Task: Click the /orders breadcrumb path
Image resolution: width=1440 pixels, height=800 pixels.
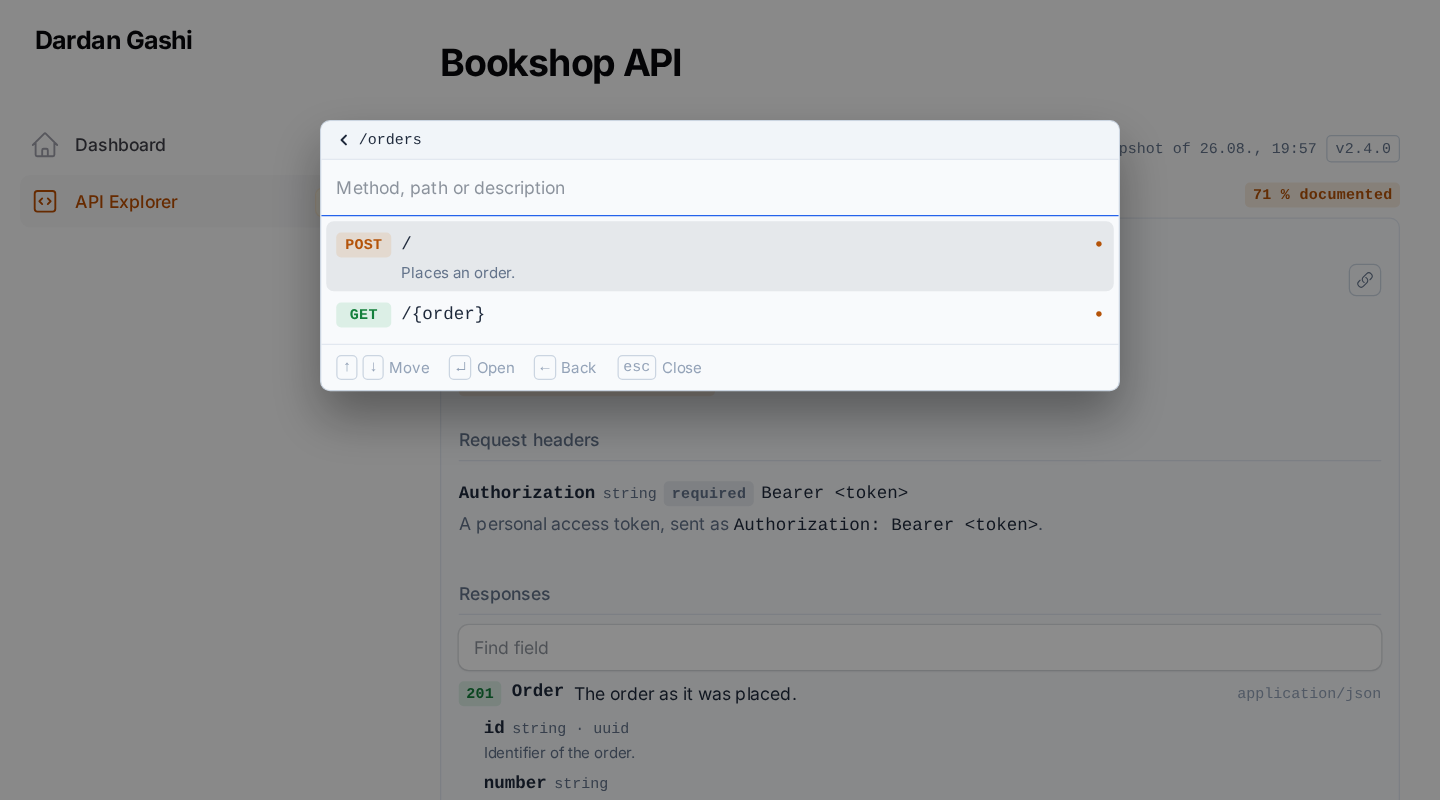Action: (x=390, y=140)
